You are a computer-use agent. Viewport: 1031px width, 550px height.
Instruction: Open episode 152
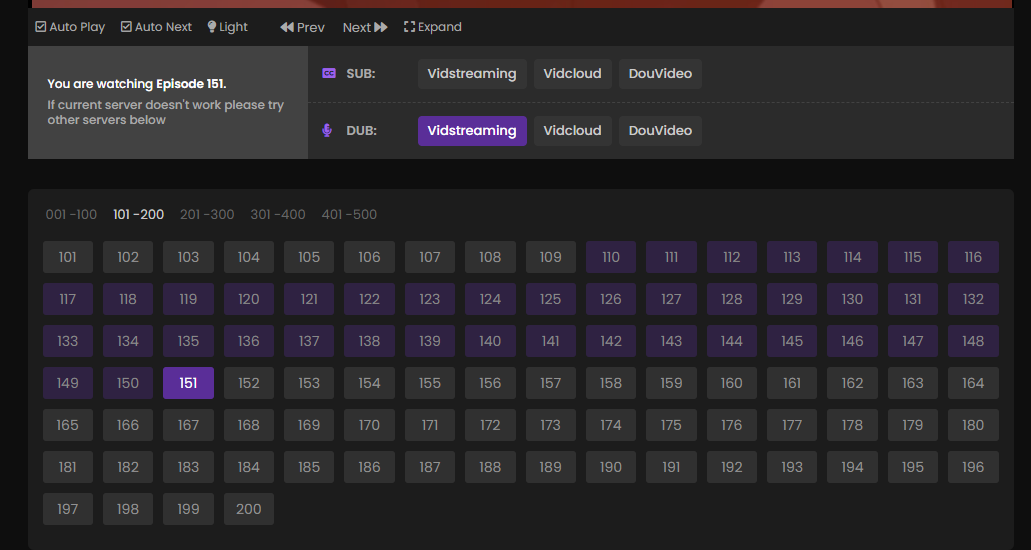pyautogui.click(x=249, y=383)
